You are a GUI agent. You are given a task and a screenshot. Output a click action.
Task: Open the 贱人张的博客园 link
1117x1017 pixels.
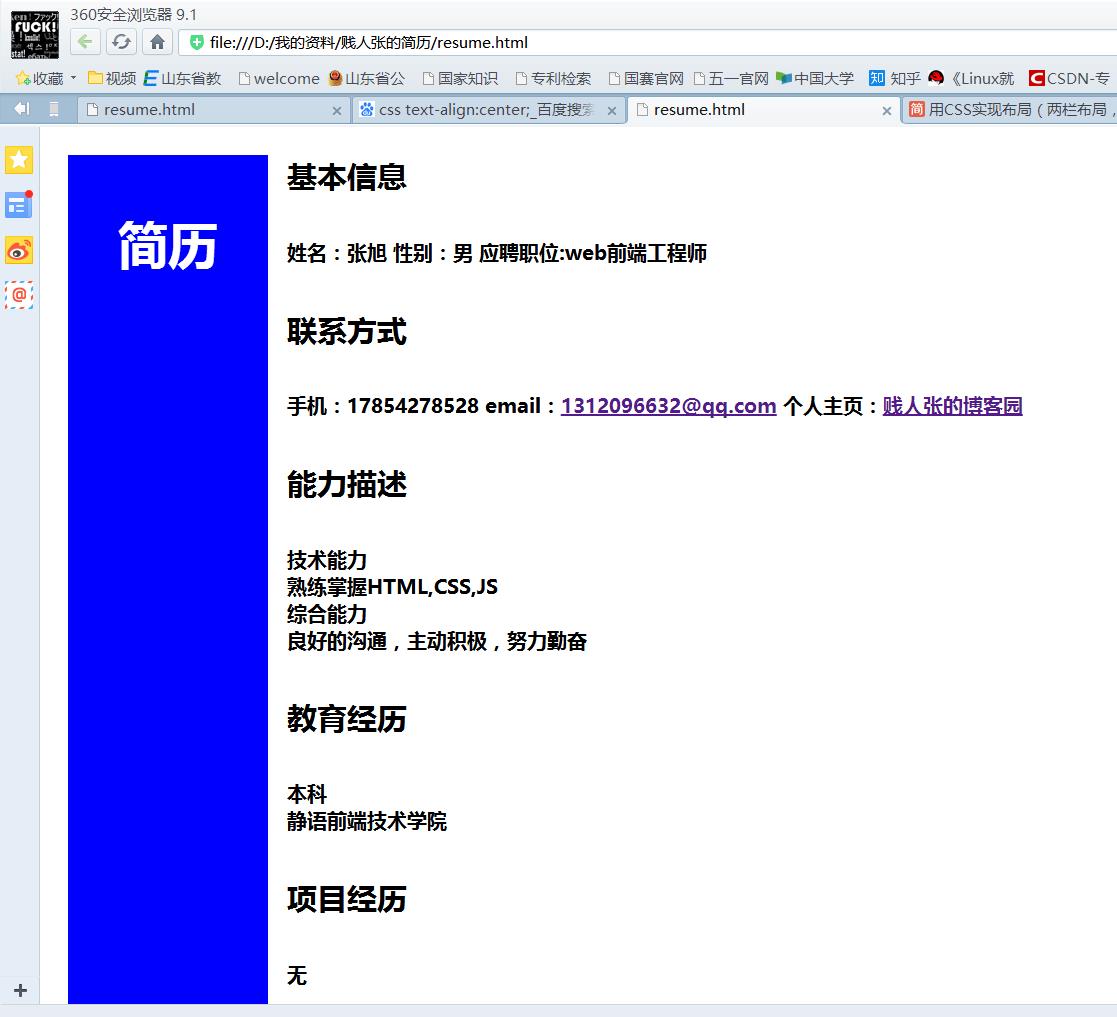(x=952, y=406)
